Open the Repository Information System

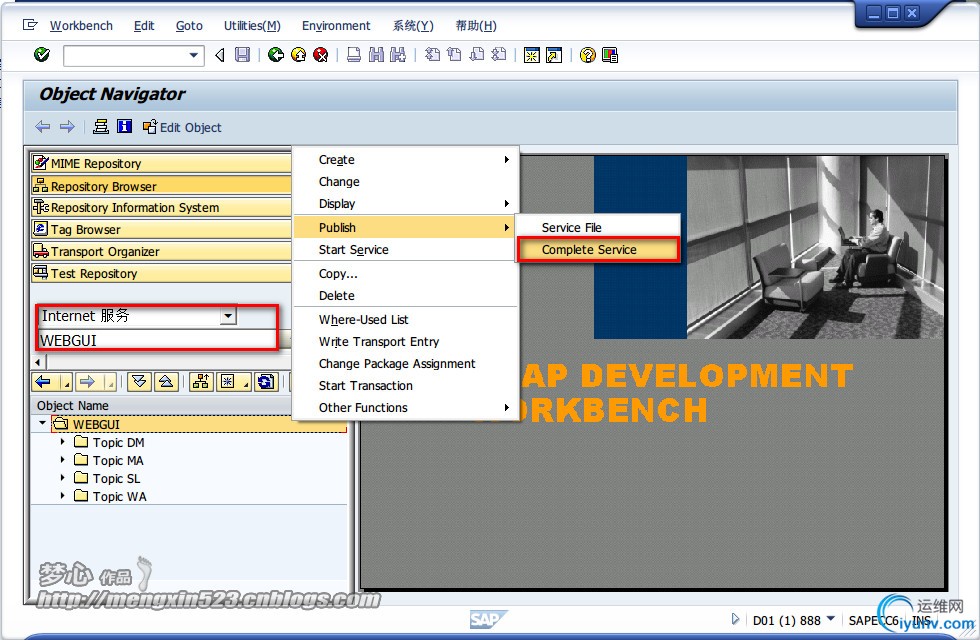(161, 207)
